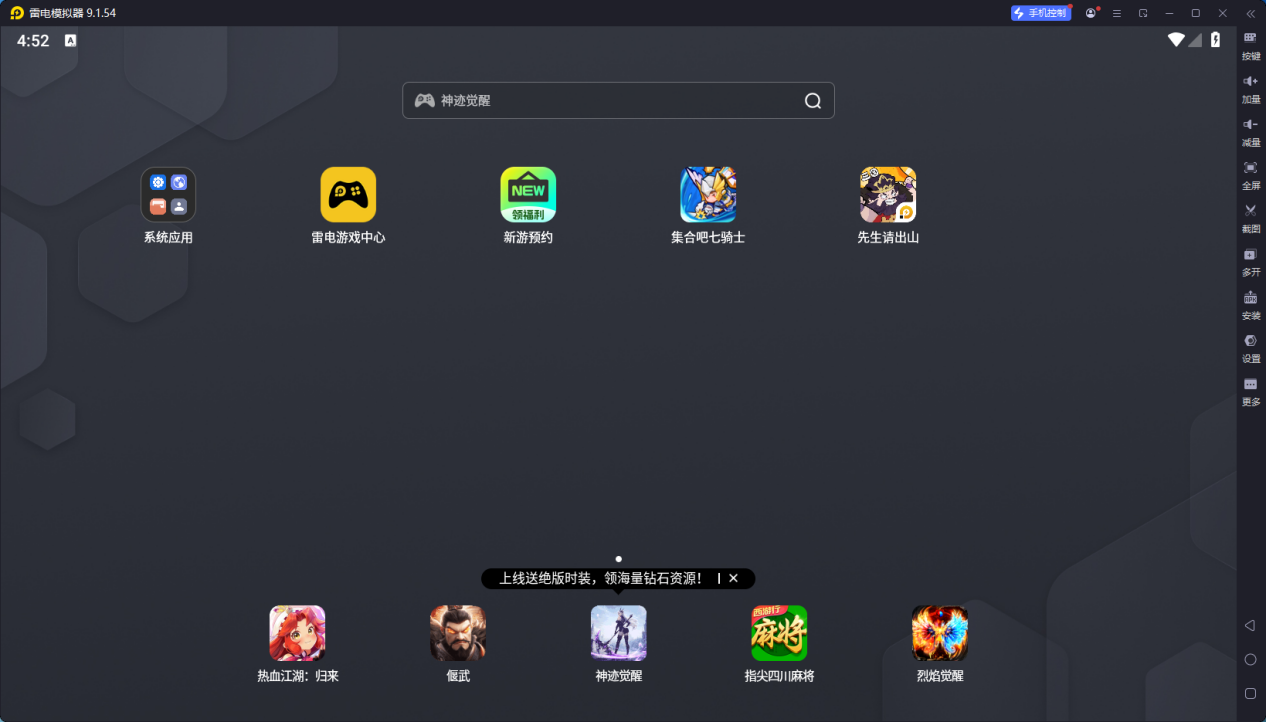The width and height of the screenshot is (1266, 722).
Task: Open 按键 keyboard mapping tool
Action: (1250, 46)
